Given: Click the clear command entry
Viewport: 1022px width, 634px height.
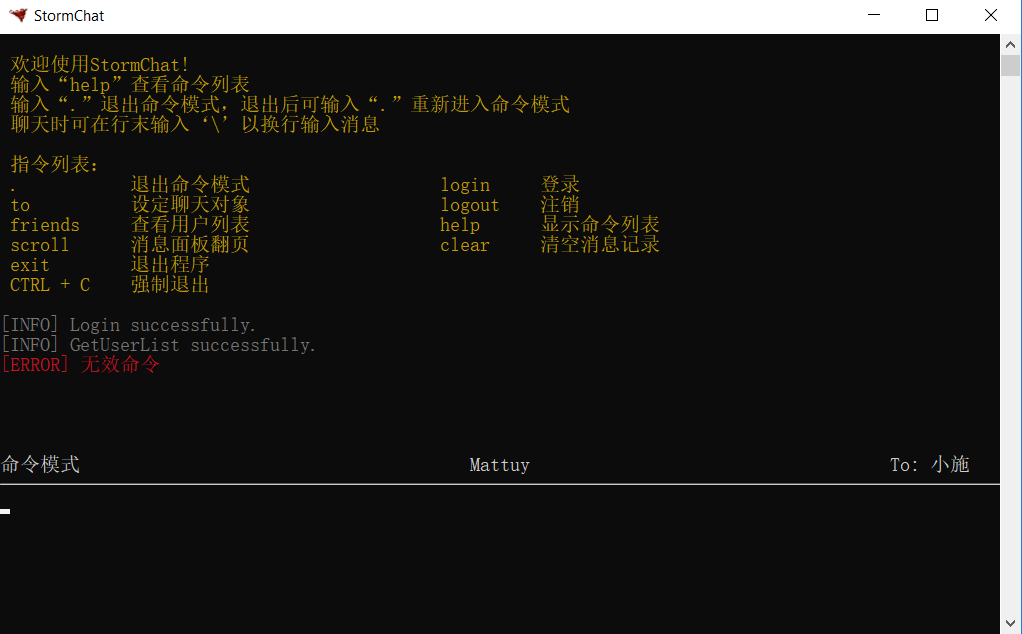Looking at the screenshot, I should pos(465,246).
